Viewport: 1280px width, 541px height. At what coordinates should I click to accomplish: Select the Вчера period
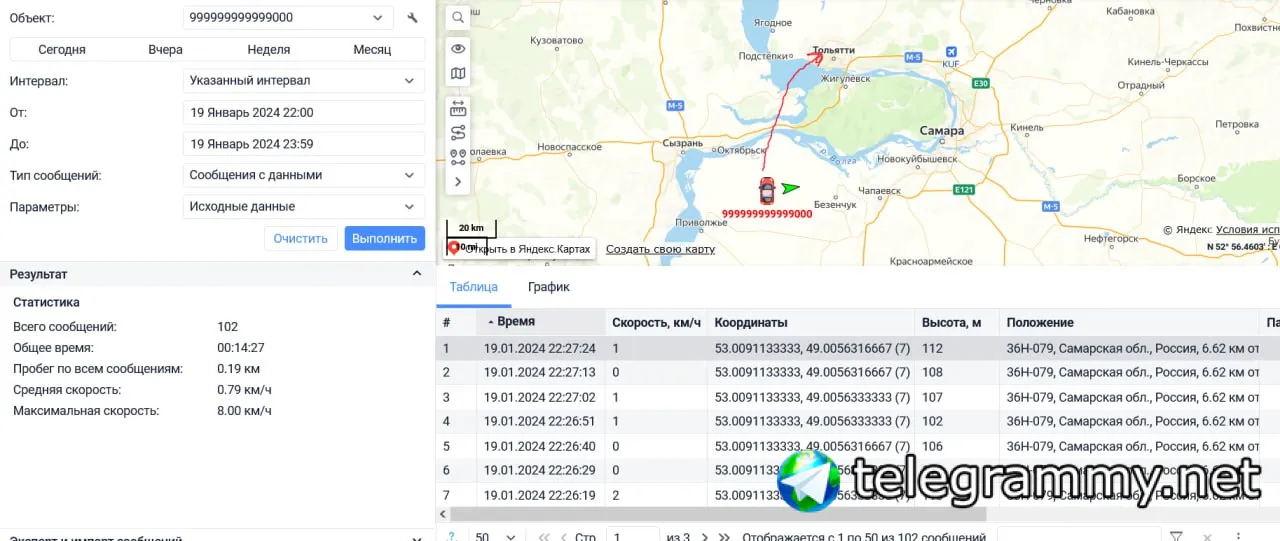tap(166, 50)
